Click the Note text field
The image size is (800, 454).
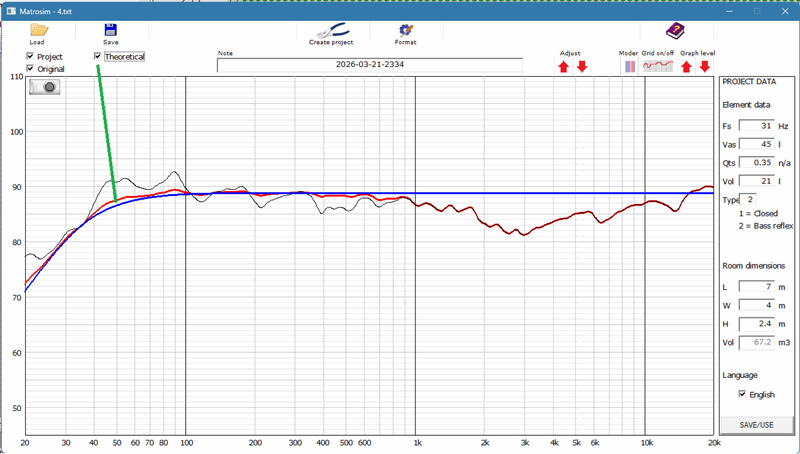click(x=369, y=65)
